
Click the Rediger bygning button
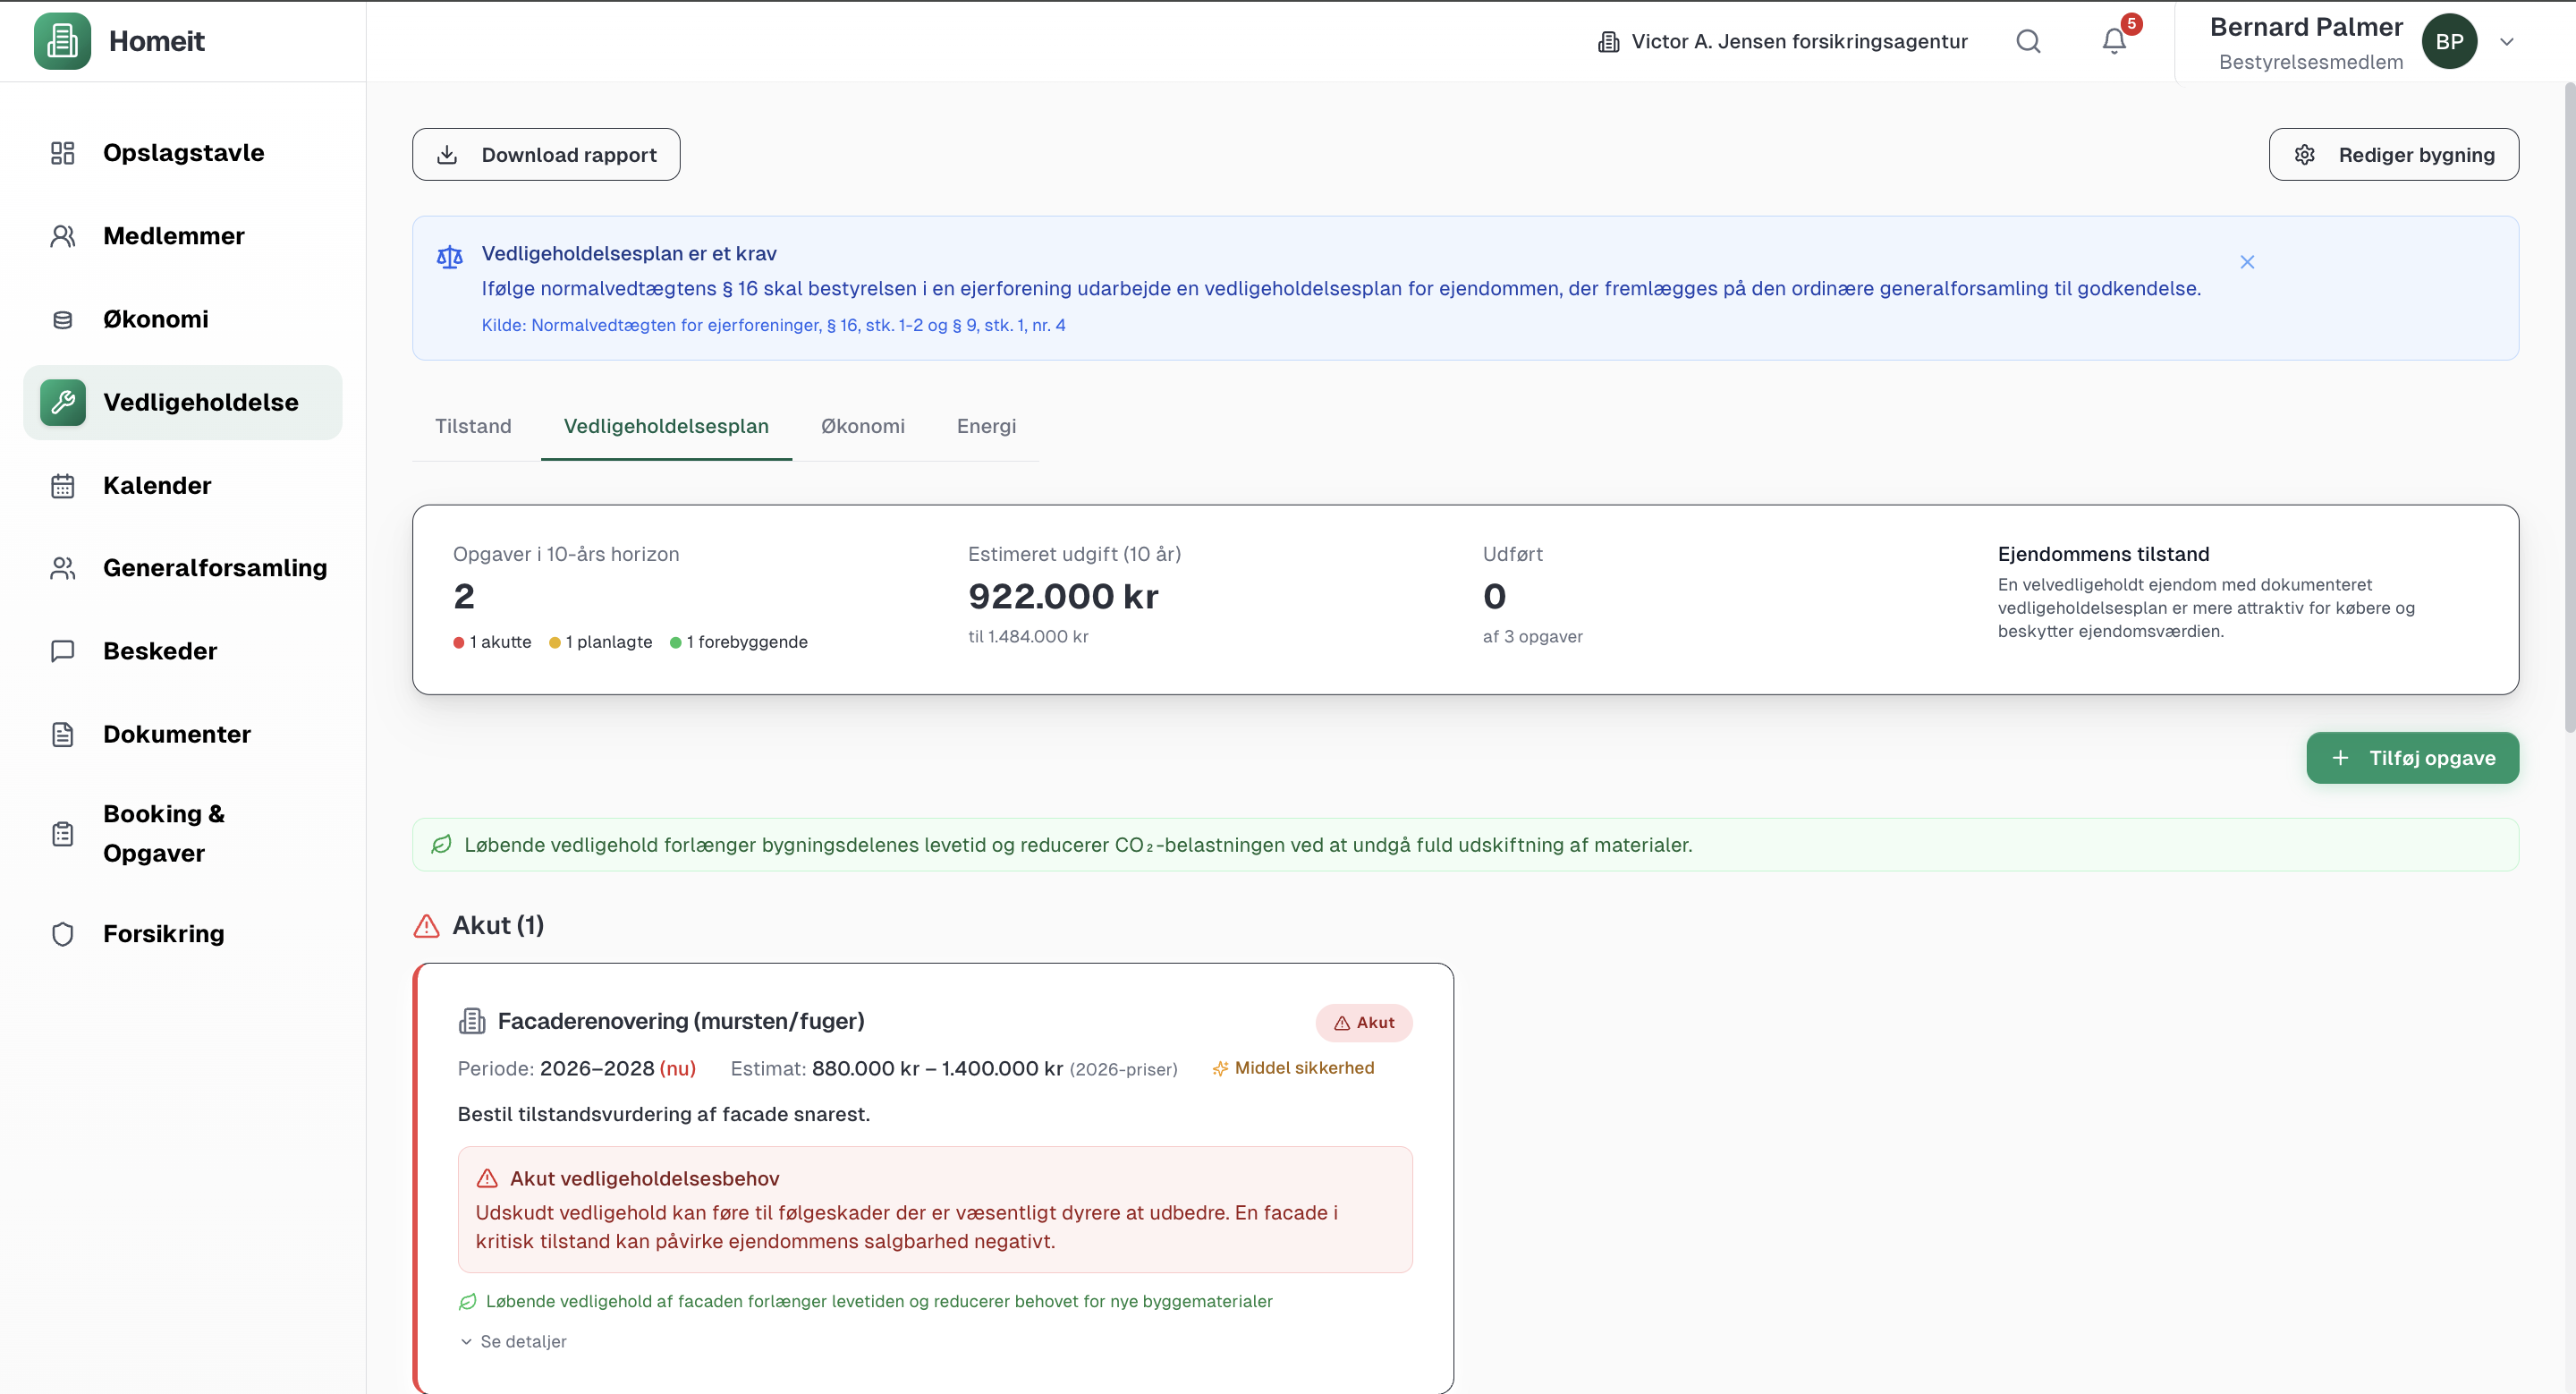click(2393, 155)
